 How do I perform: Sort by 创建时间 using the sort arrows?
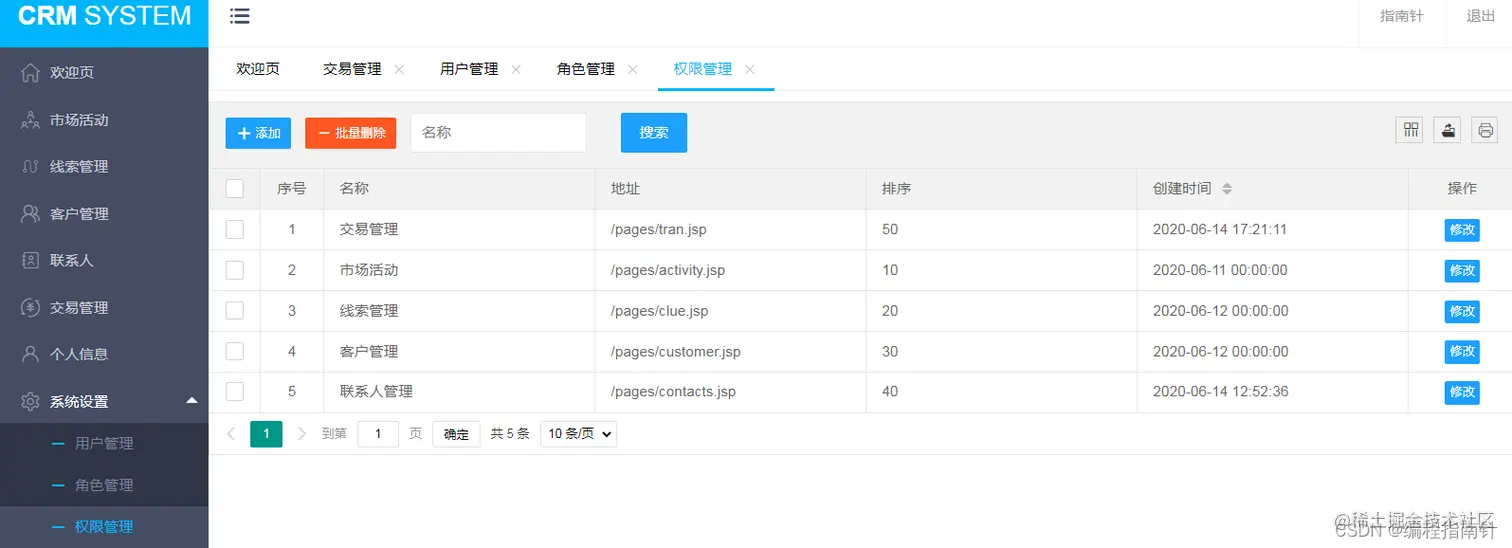coord(1227,189)
